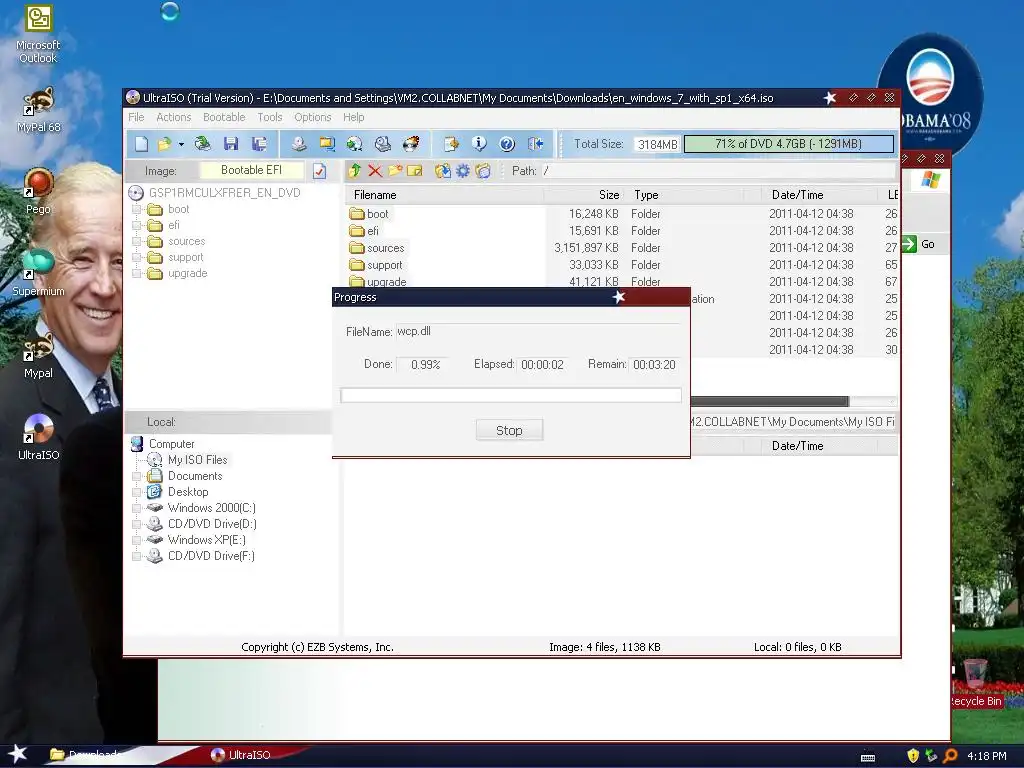The width and height of the screenshot is (1024, 768).
Task: Click inside the Path input field
Action: tap(718, 170)
